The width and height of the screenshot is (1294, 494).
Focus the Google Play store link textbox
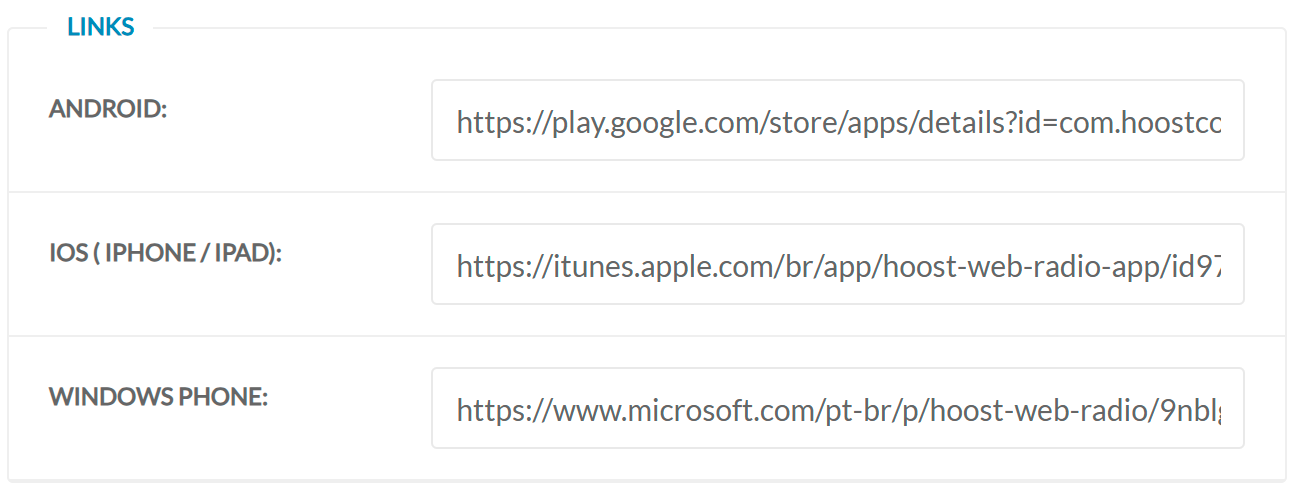pyautogui.click(x=837, y=121)
